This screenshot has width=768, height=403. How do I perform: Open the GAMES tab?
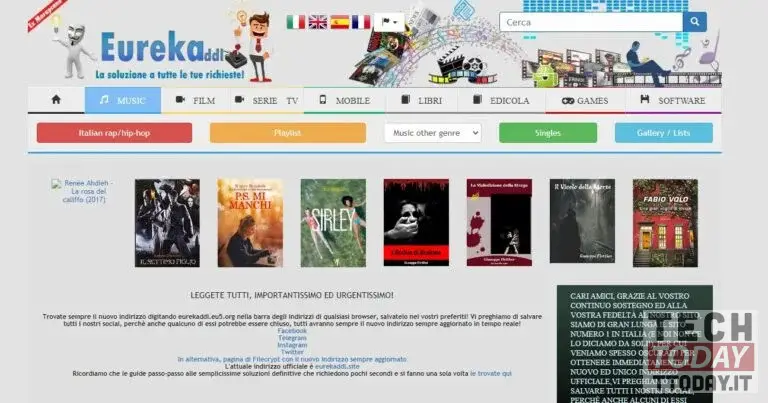[x=585, y=100]
